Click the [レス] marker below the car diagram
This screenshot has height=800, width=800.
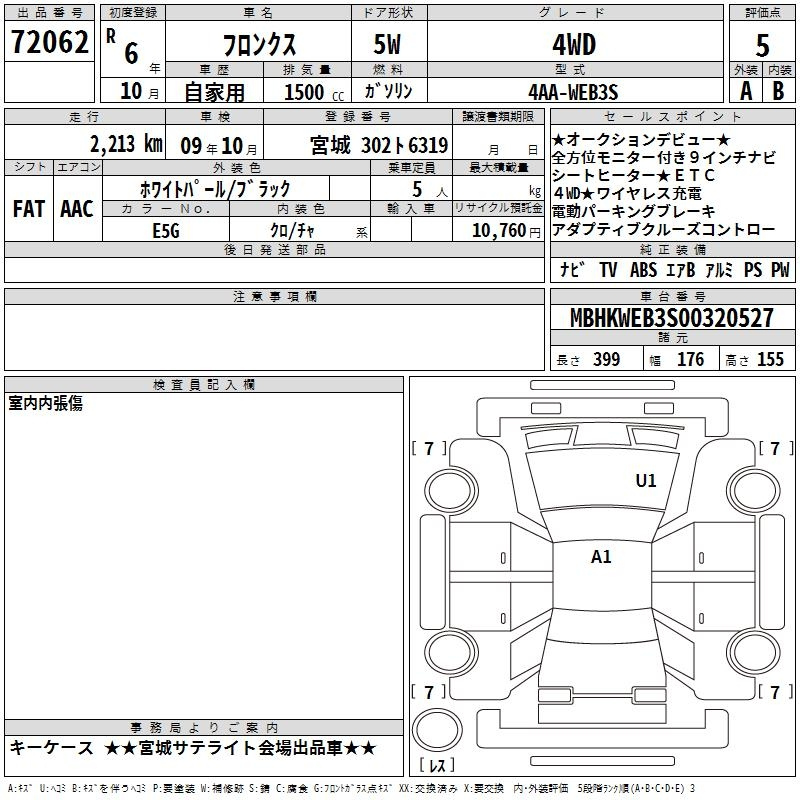[x=436, y=767]
